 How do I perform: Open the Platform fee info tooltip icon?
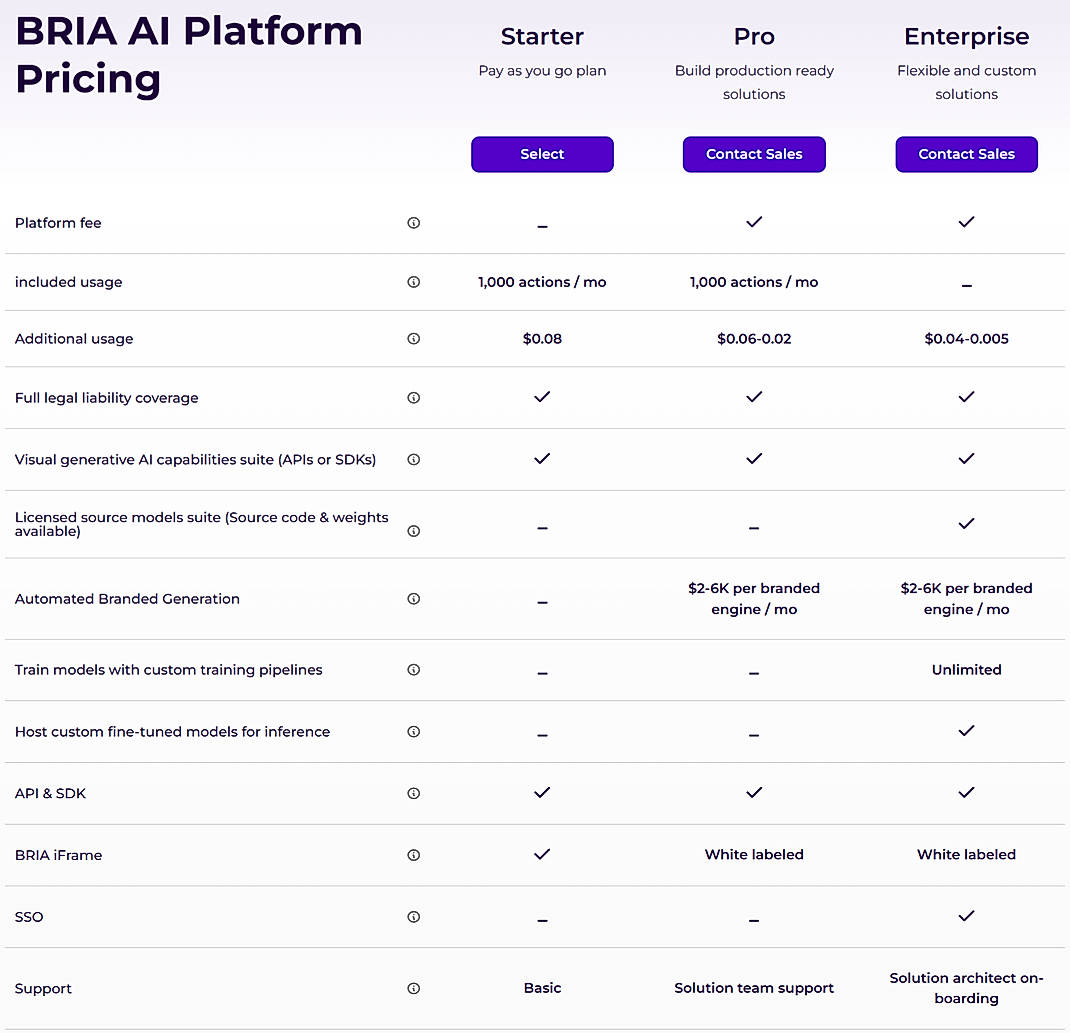(x=413, y=223)
